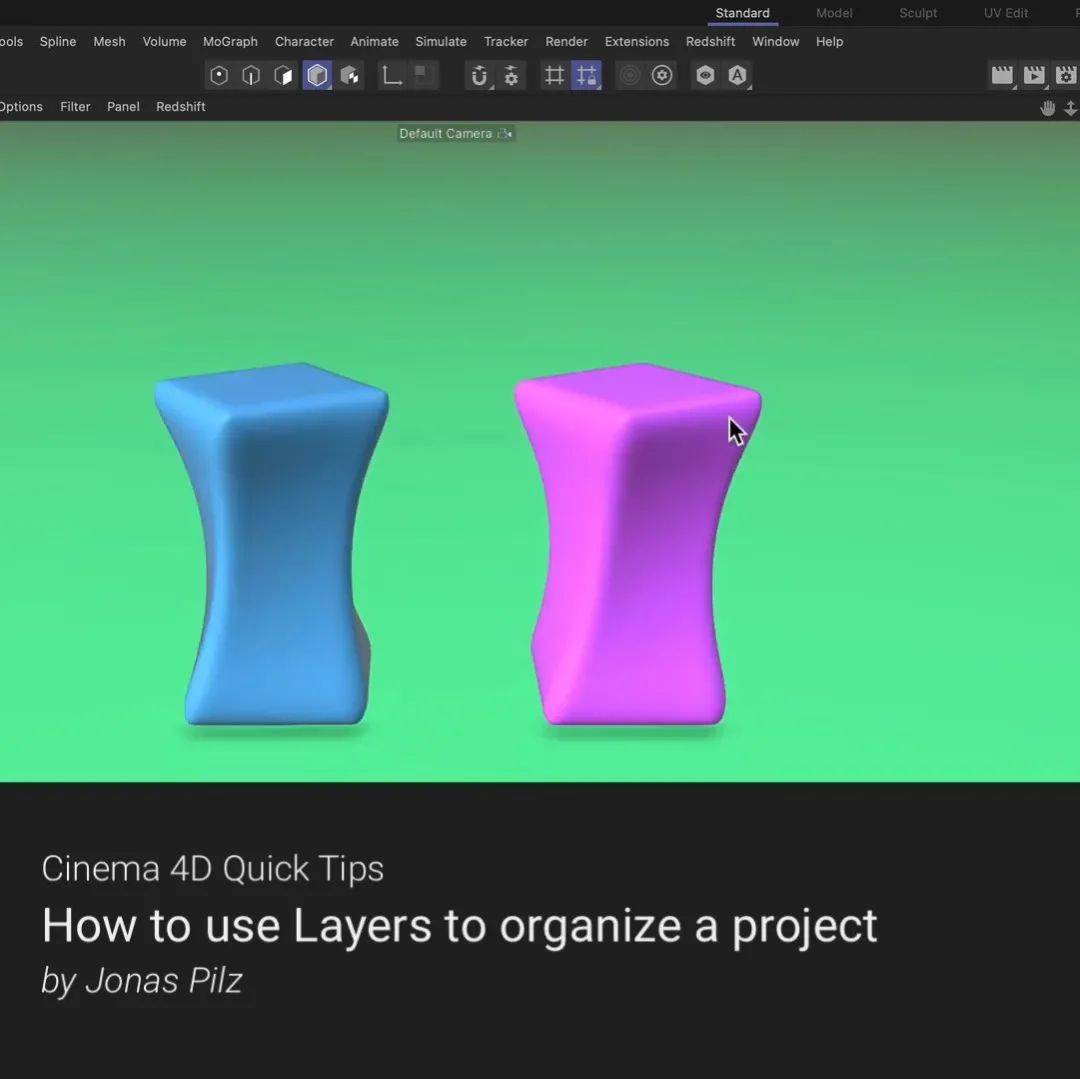The height and width of the screenshot is (1079, 1080).
Task: Activate Polygons mode
Action: coord(283,75)
